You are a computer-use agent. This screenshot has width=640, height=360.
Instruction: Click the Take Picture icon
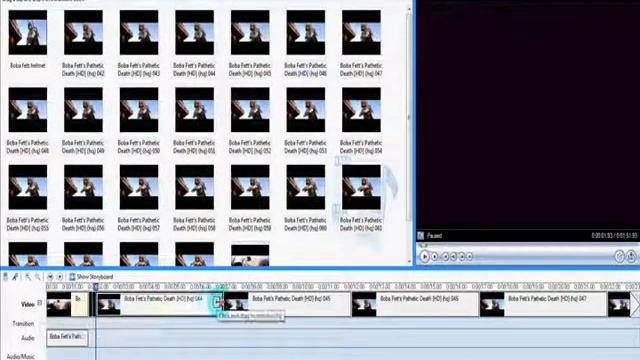[x=631, y=256]
